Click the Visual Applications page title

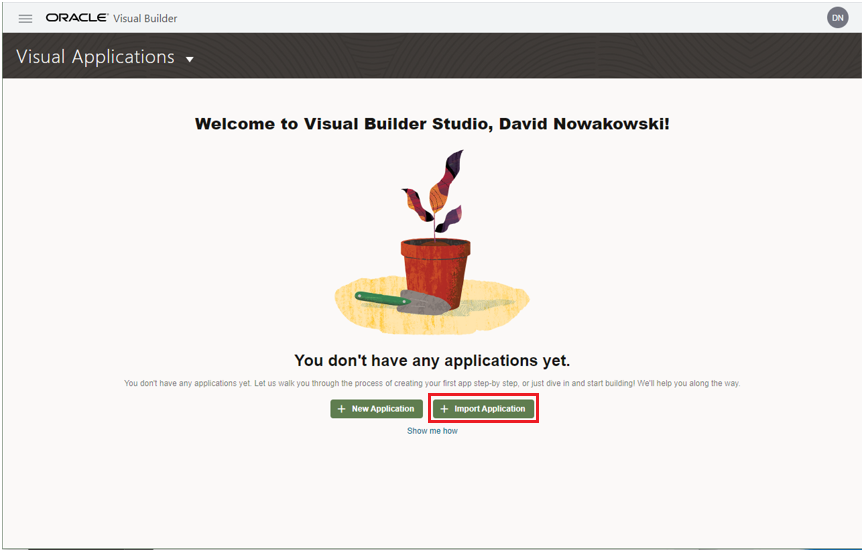coord(95,57)
